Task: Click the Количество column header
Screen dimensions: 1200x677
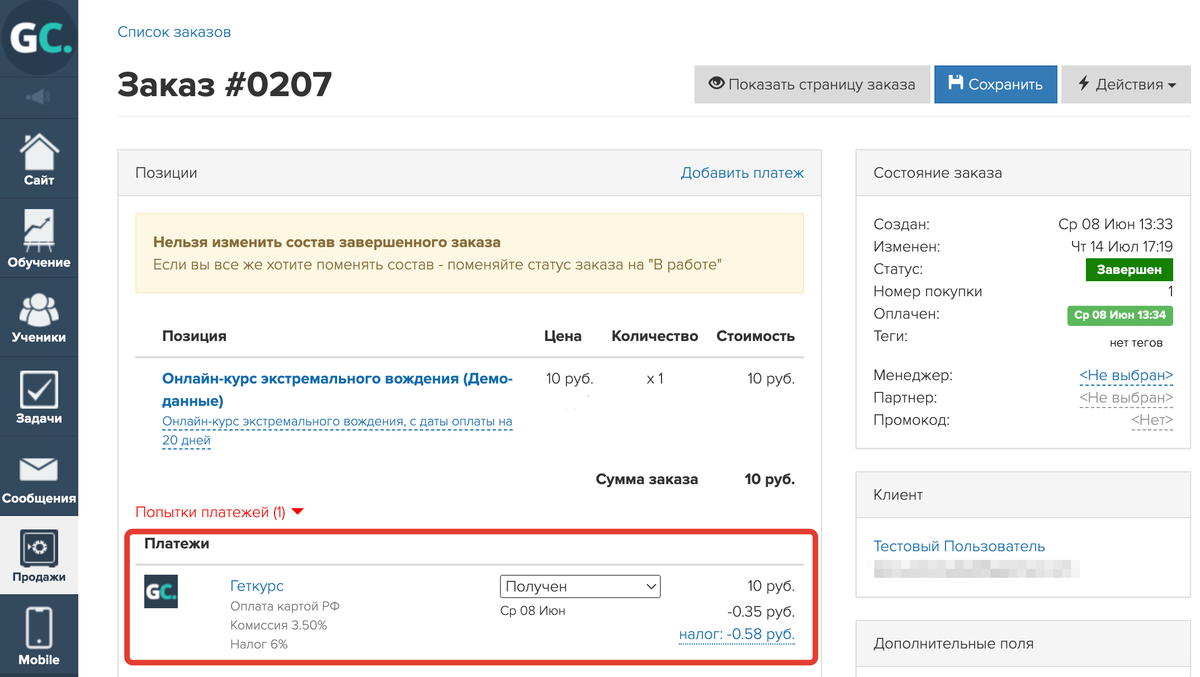Action: [x=654, y=336]
